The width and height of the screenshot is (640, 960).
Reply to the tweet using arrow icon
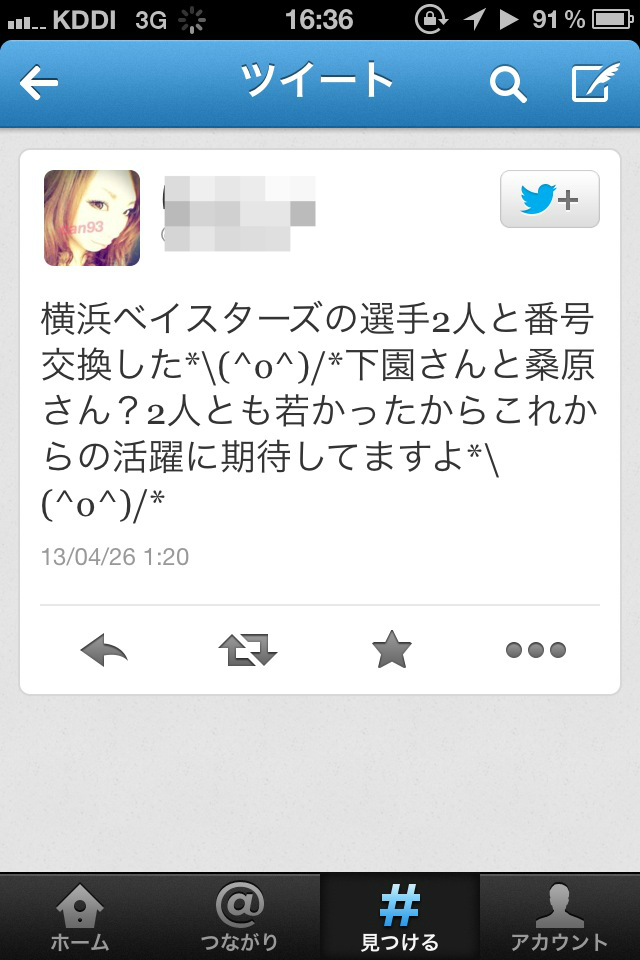pos(104,650)
